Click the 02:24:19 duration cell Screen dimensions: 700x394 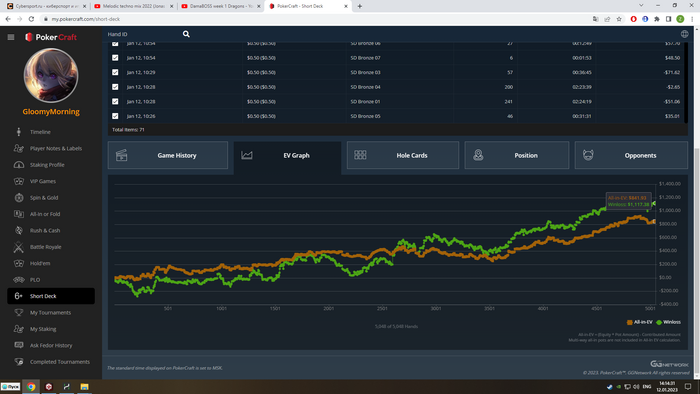(582, 102)
